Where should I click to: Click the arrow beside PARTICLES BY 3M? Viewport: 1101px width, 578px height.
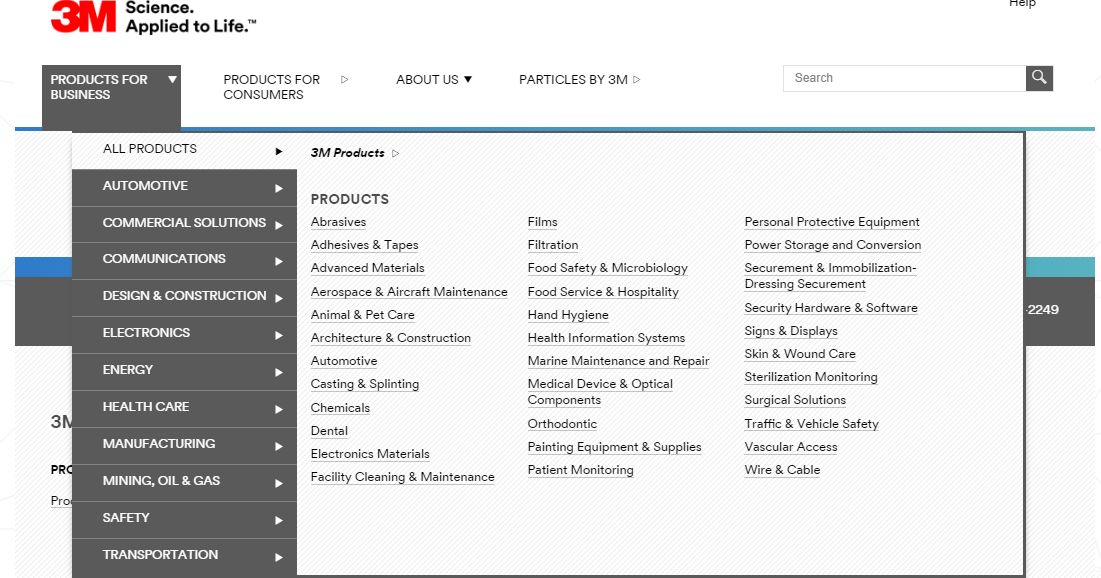[637, 79]
